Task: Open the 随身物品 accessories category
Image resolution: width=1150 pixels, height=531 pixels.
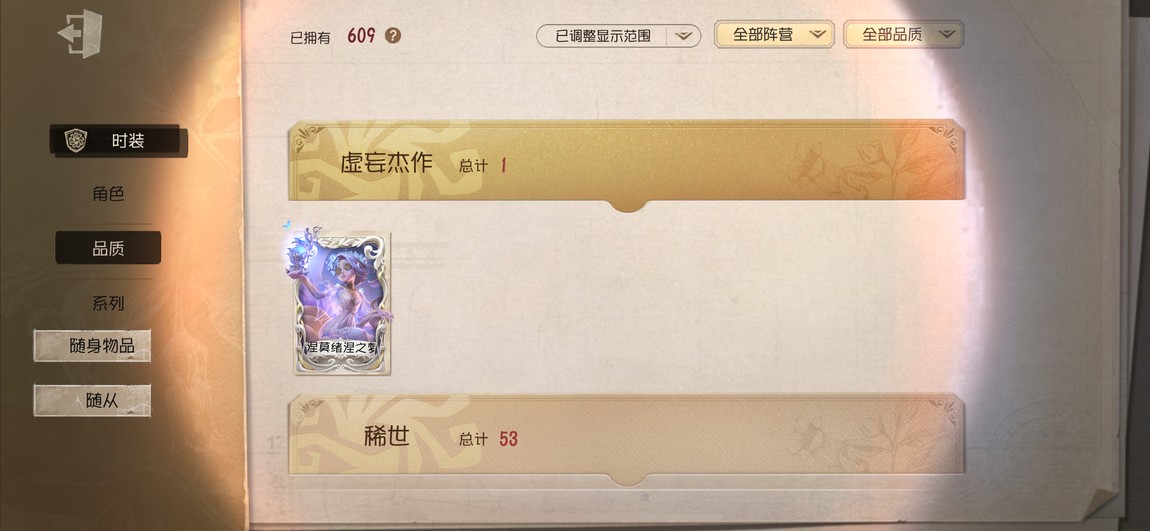Action: tap(92, 345)
